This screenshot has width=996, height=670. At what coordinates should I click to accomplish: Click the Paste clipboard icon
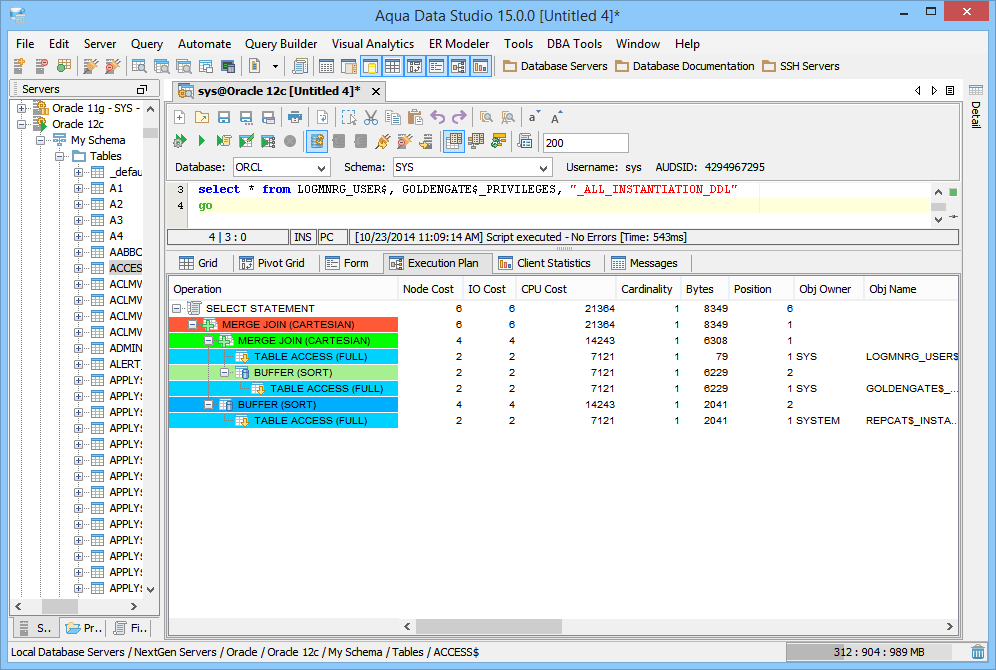click(x=415, y=117)
